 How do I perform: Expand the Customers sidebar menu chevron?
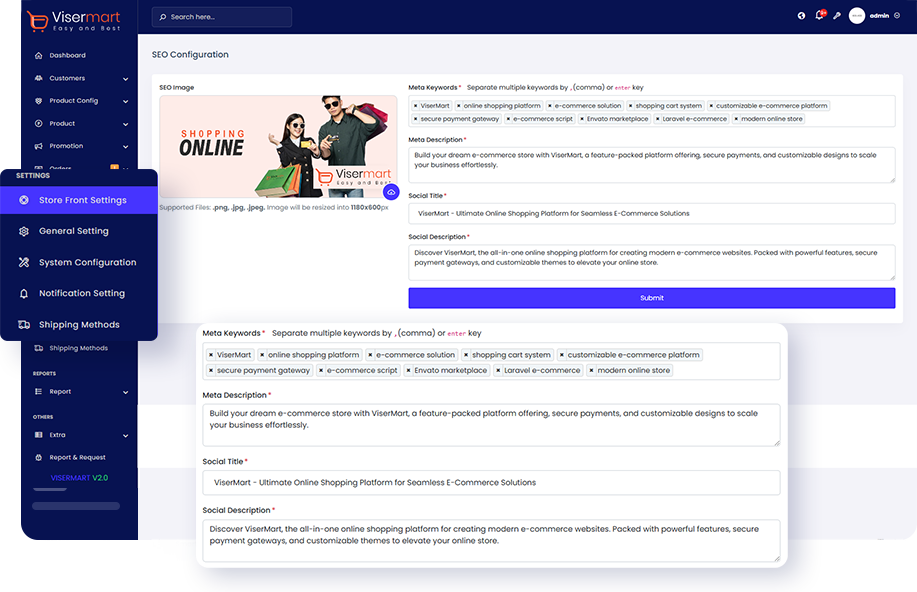tap(126, 79)
